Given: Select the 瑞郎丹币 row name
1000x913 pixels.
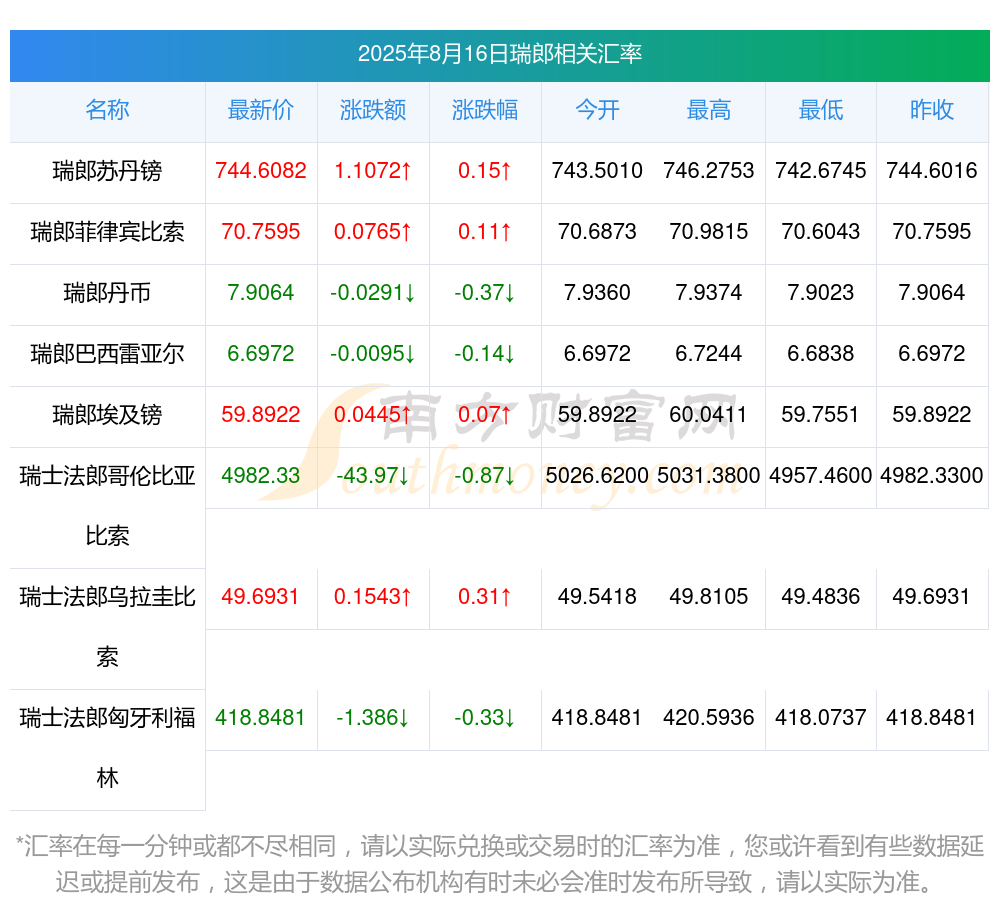Looking at the screenshot, I should coord(107,293).
